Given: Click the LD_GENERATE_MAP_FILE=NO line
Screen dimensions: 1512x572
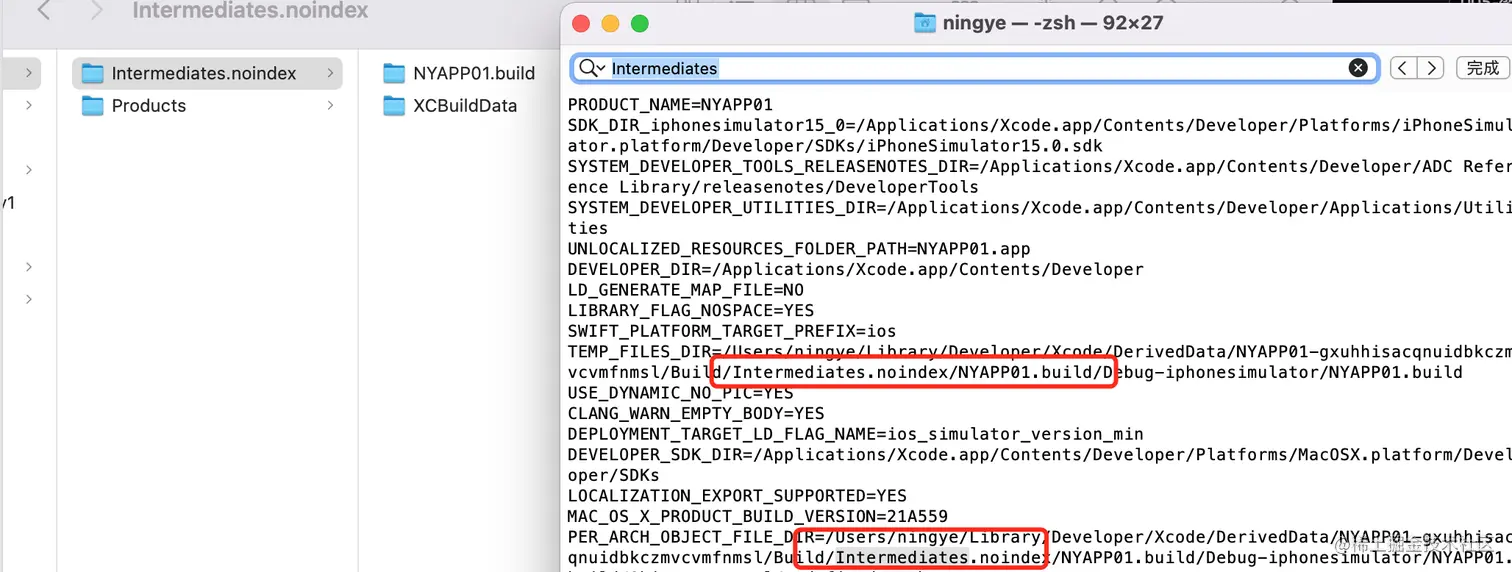Looking at the screenshot, I should (x=685, y=290).
